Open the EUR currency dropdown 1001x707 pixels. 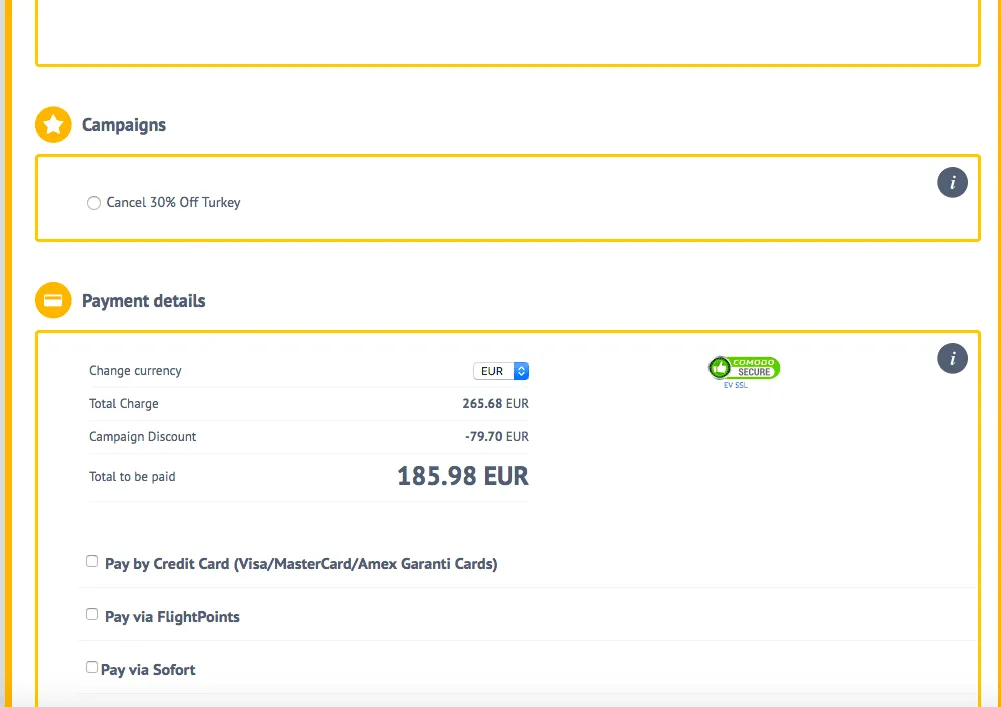tap(500, 371)
